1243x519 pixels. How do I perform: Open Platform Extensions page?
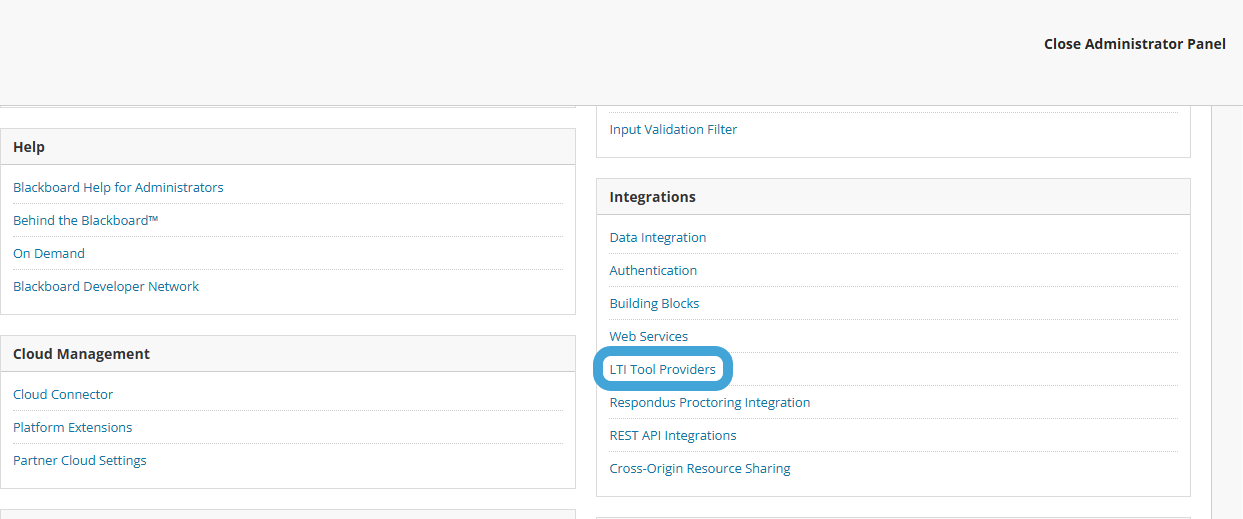click(x=72, y=427)
